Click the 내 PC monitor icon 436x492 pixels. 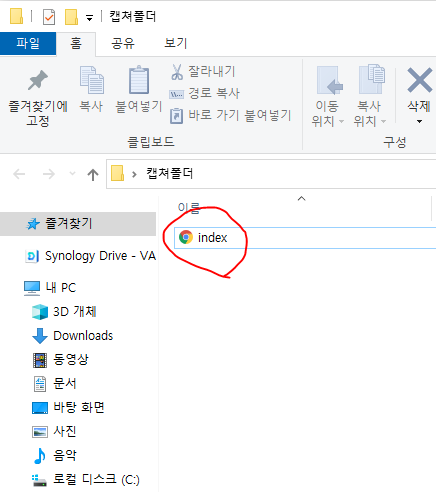point(32,288)
